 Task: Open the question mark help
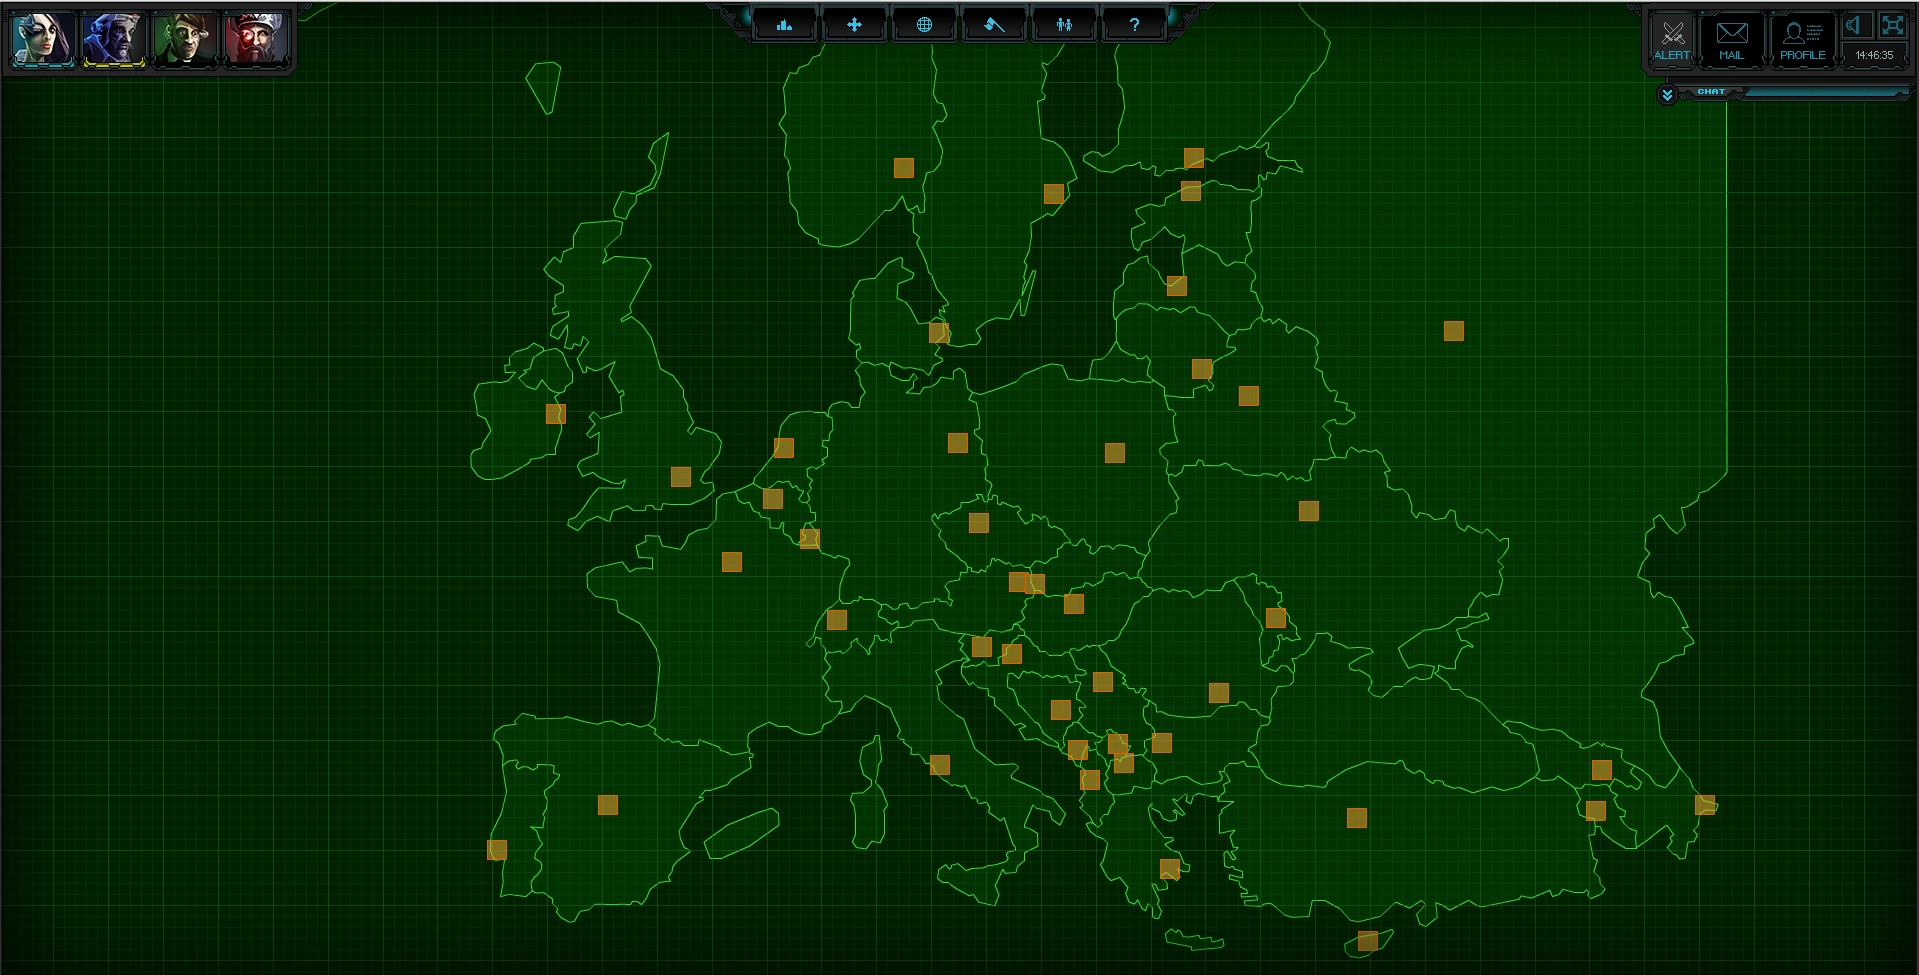[1134, 25]
